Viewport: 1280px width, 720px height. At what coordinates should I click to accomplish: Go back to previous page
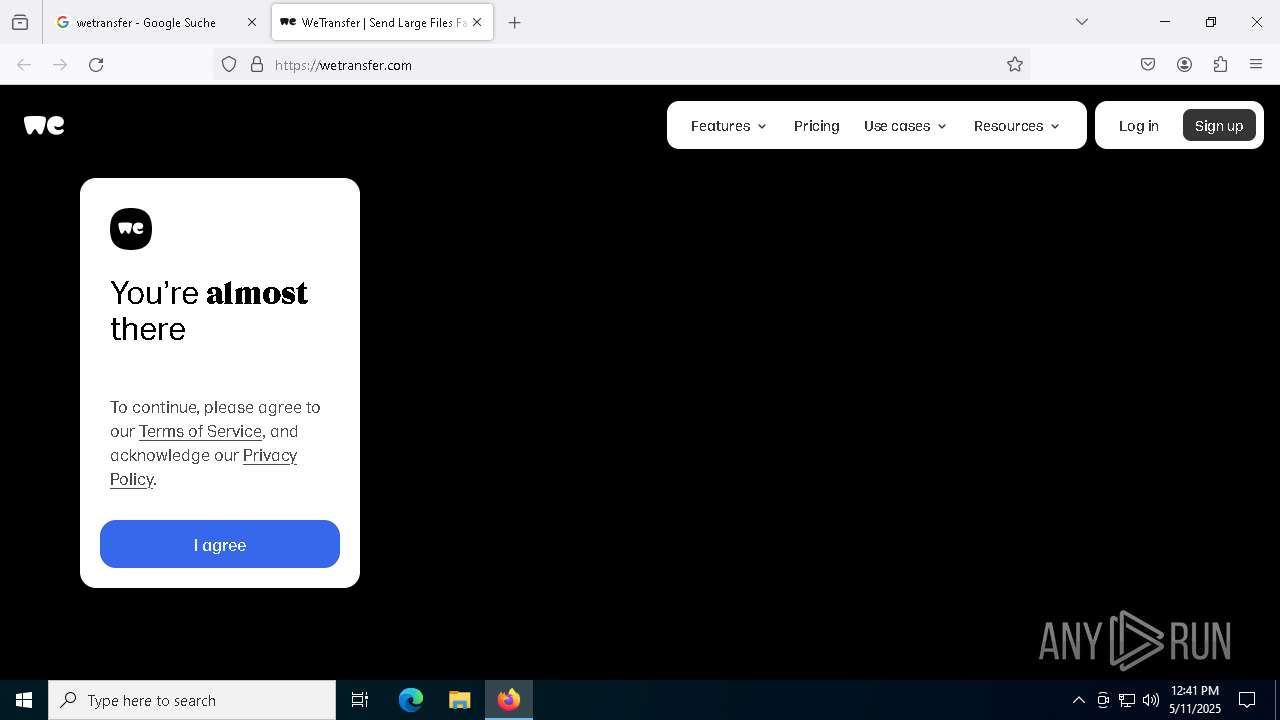coord(24,65)
